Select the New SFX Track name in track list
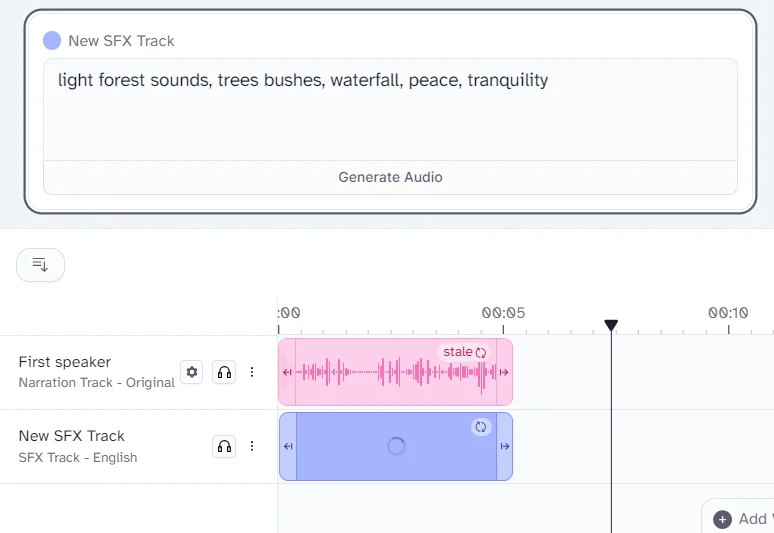774x533 pixels. tap(72, 436)
